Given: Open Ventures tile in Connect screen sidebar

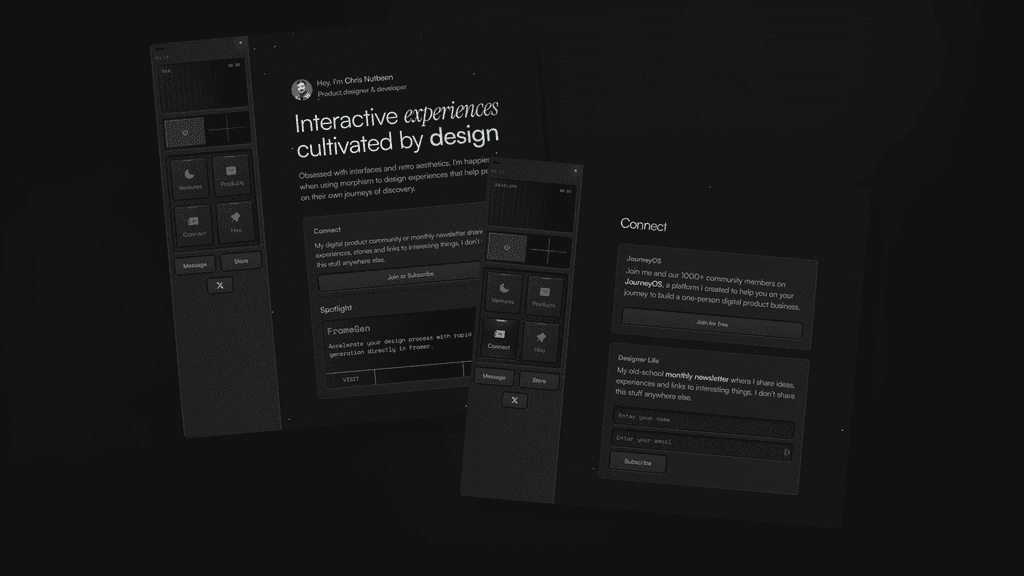Looking at the screenshot, I should point(503,292).
